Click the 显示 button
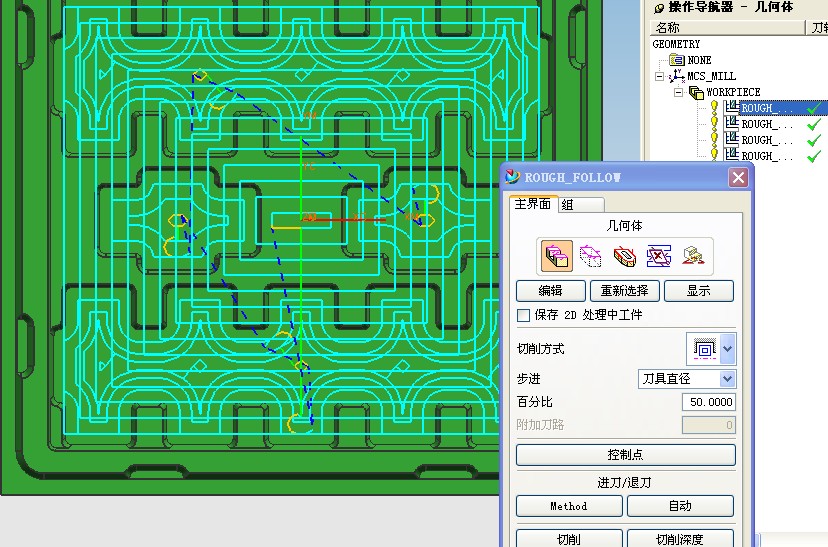828x547 pixels. tap(699, 291)
